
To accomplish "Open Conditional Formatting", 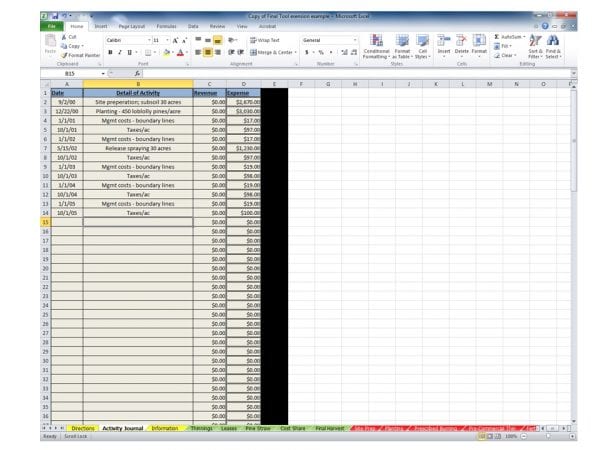I will [377, 46].
